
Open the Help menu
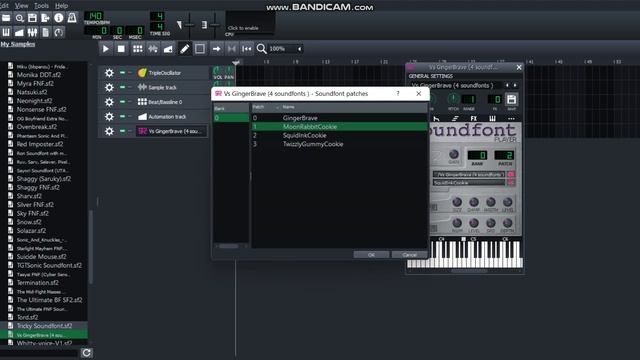(x=61, y=6)
